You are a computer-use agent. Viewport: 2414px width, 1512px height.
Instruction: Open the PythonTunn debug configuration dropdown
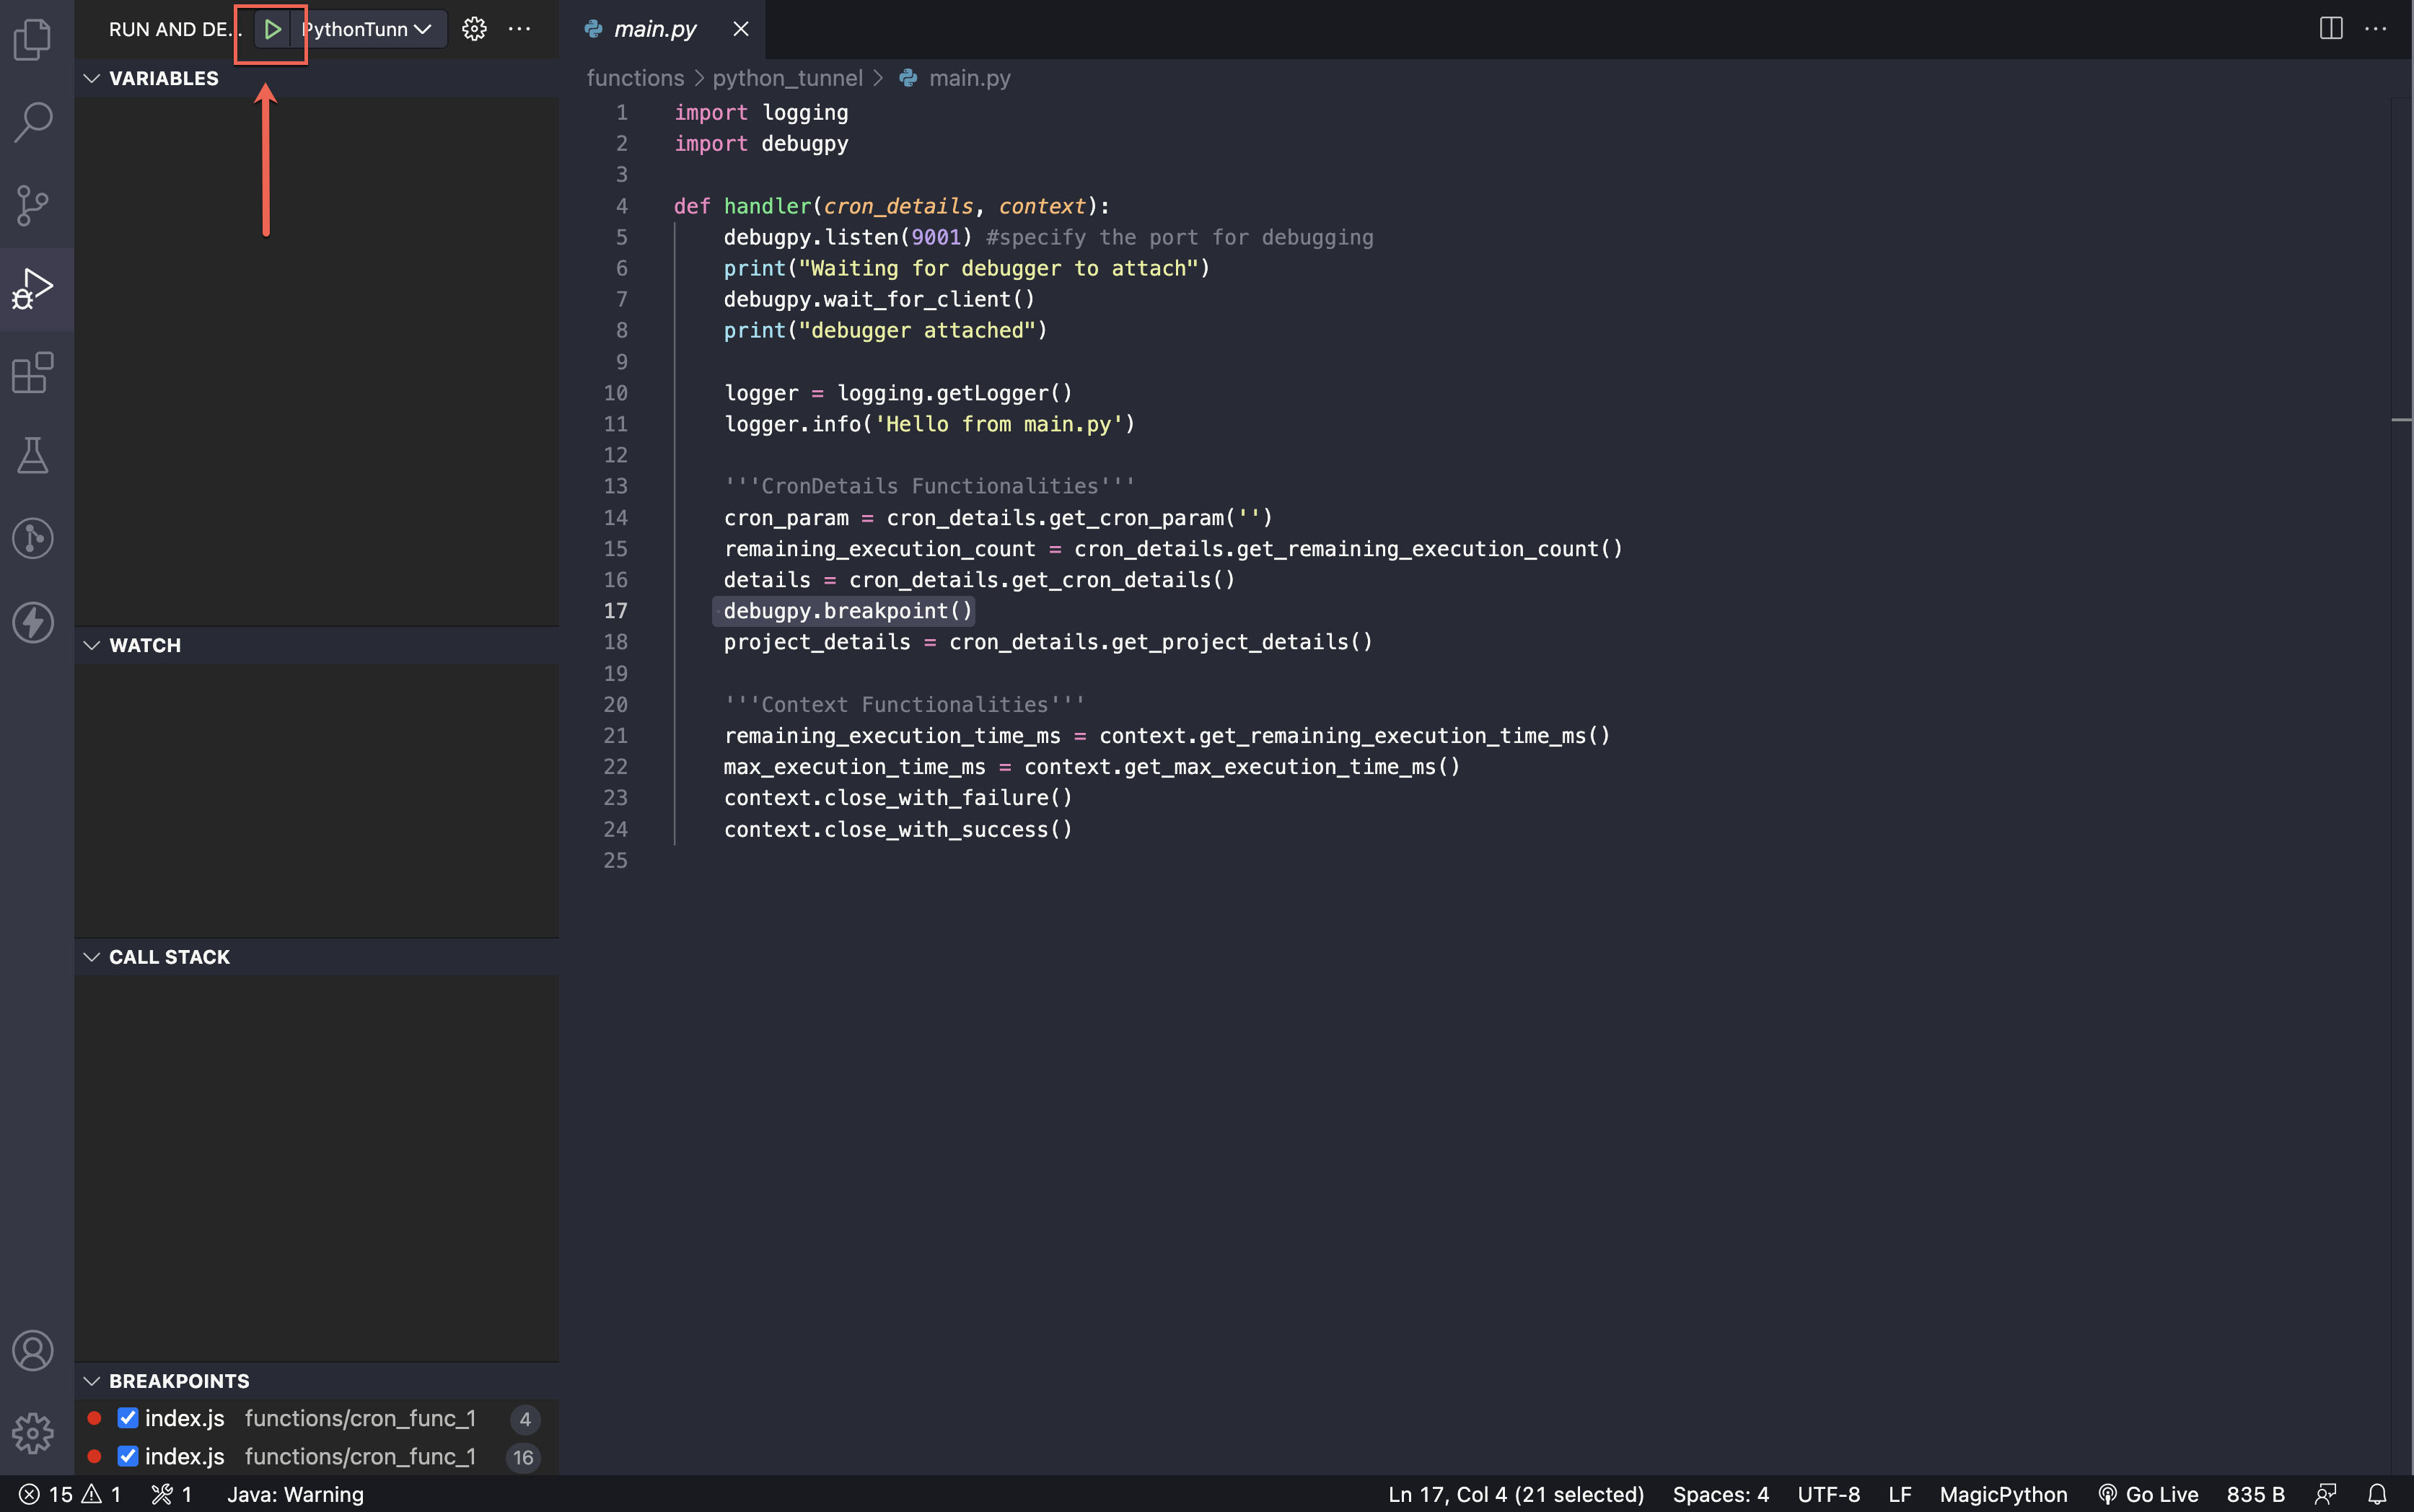(368, 29)
